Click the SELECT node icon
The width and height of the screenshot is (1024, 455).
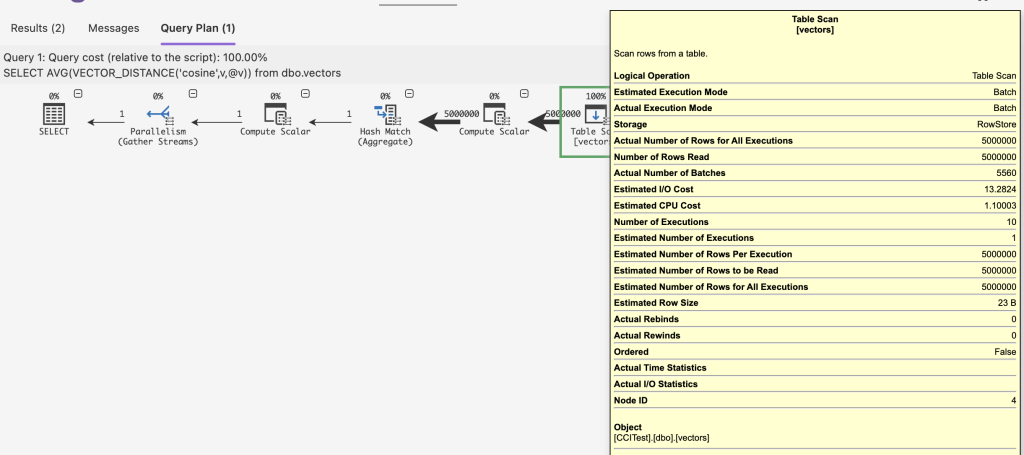click(x=54, y=113)
